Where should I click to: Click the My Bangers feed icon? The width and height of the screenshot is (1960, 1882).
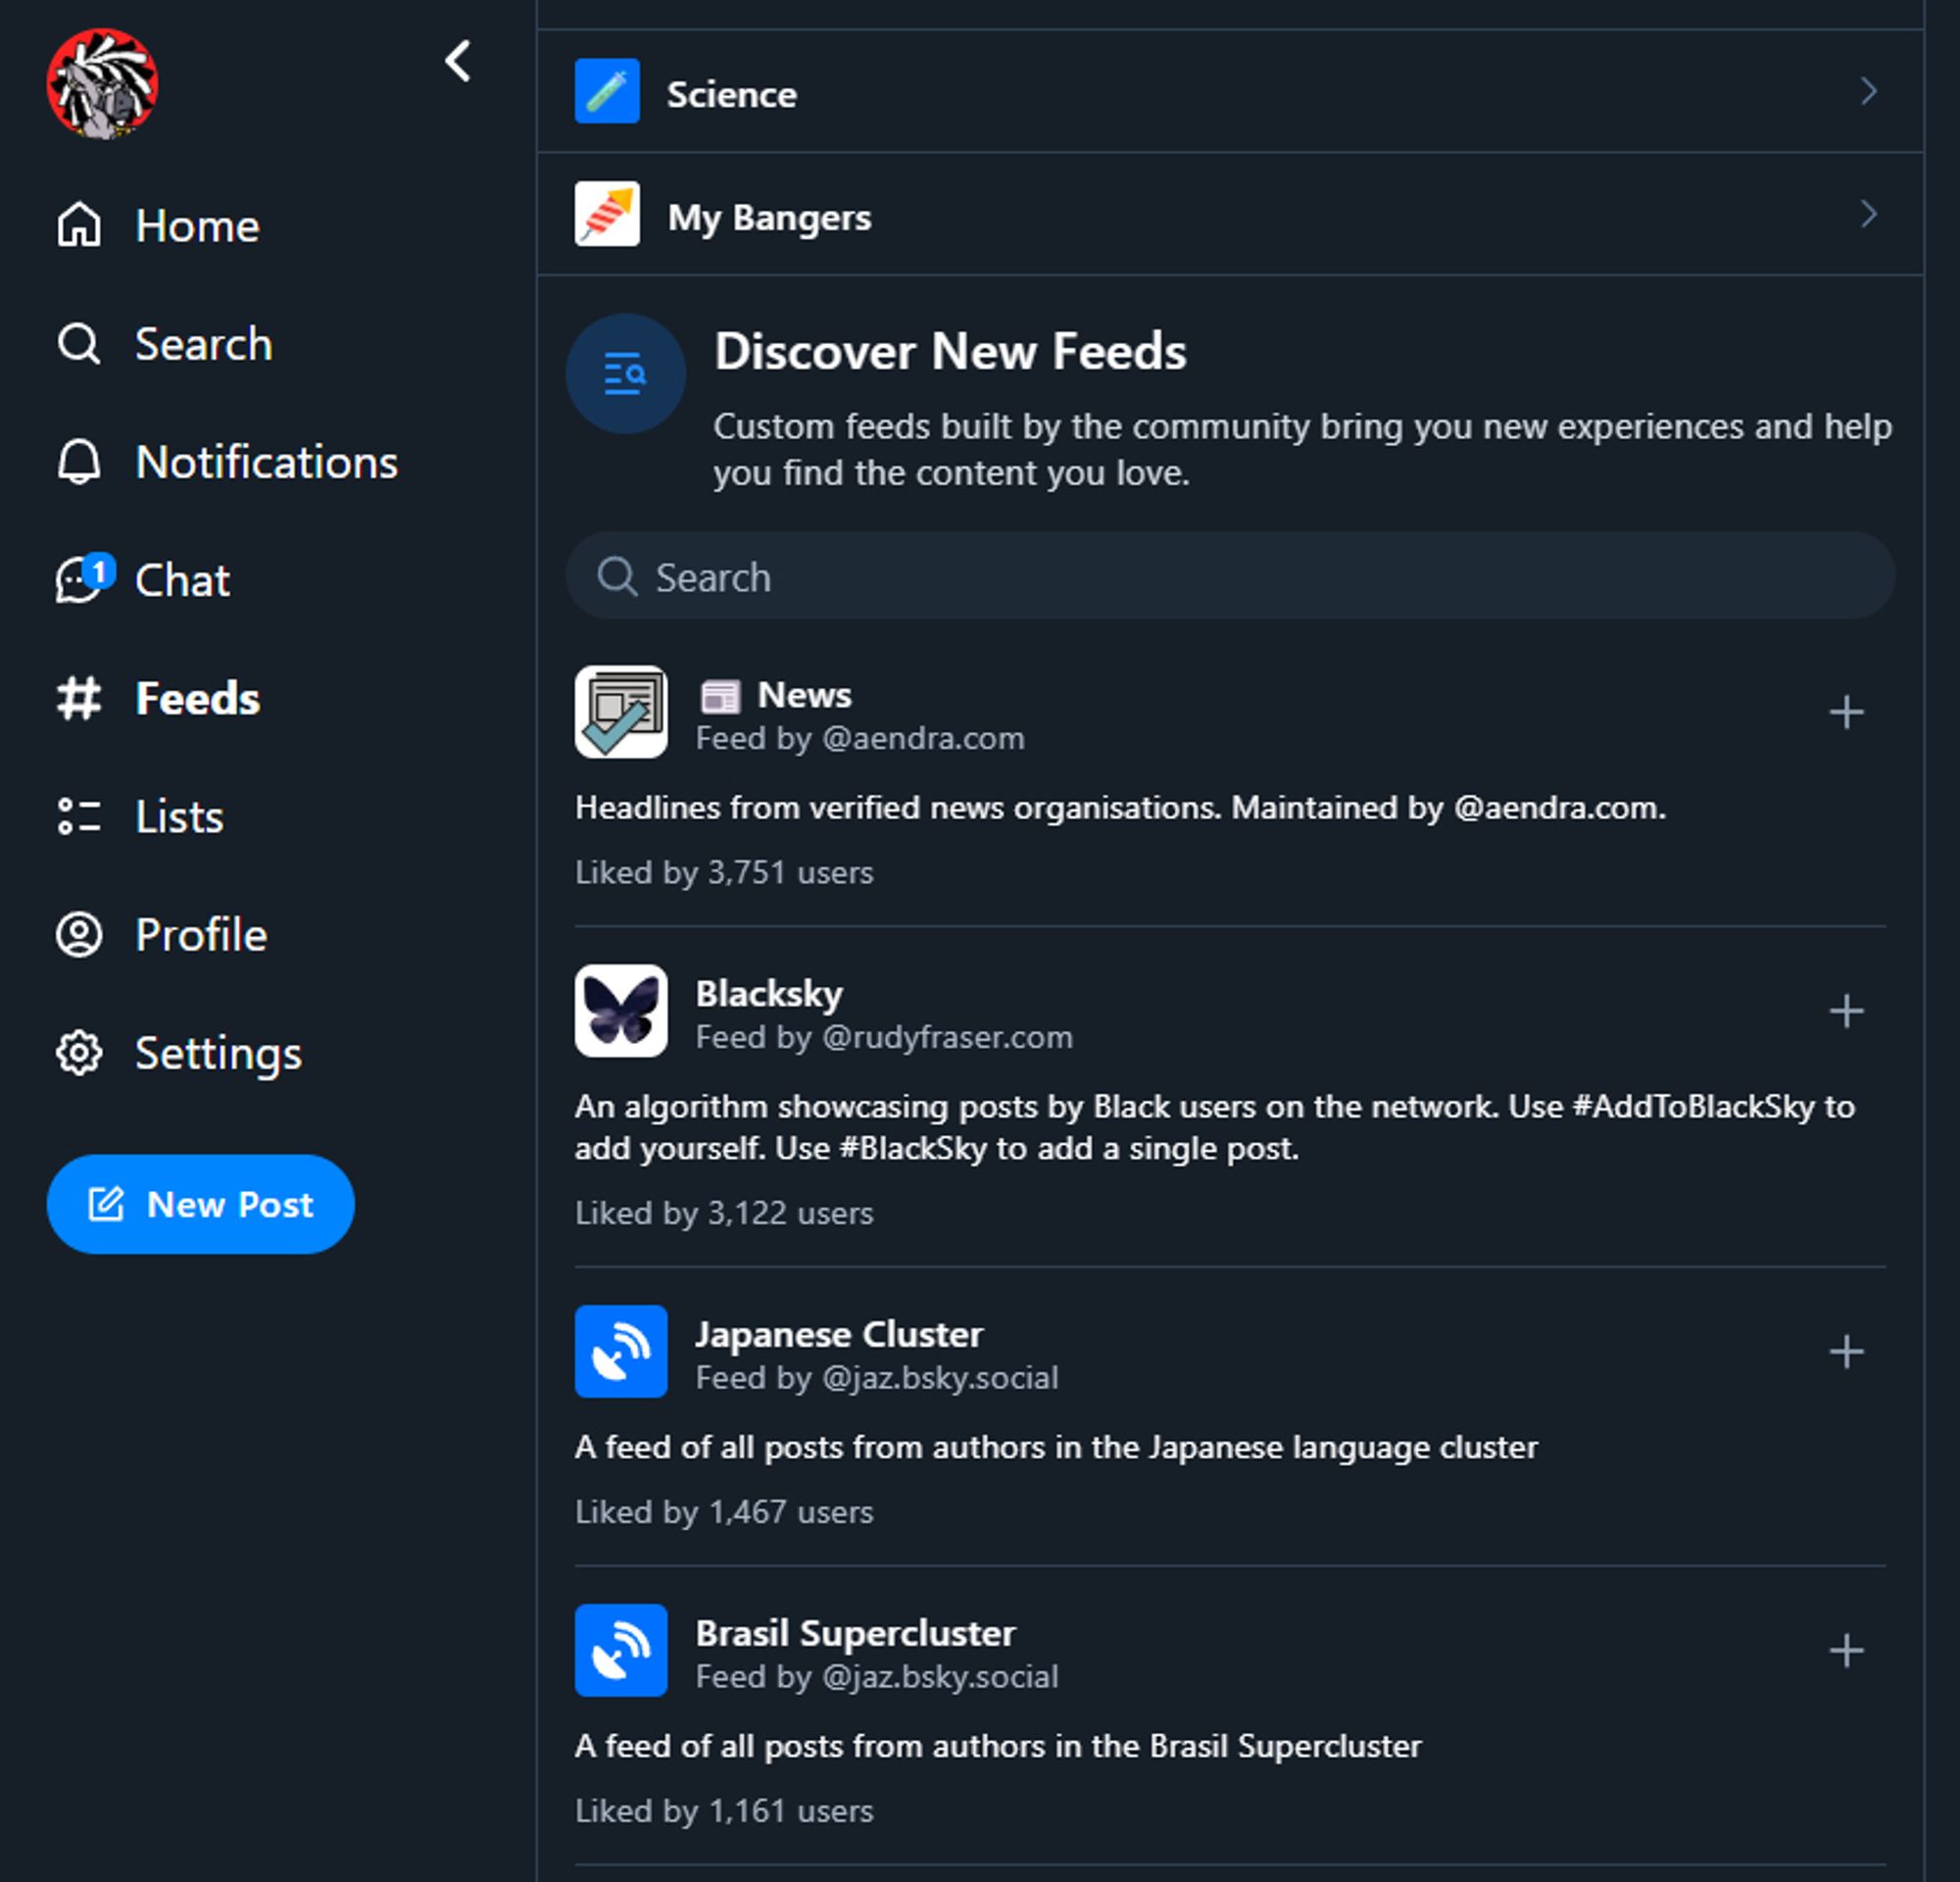(611, 217)
